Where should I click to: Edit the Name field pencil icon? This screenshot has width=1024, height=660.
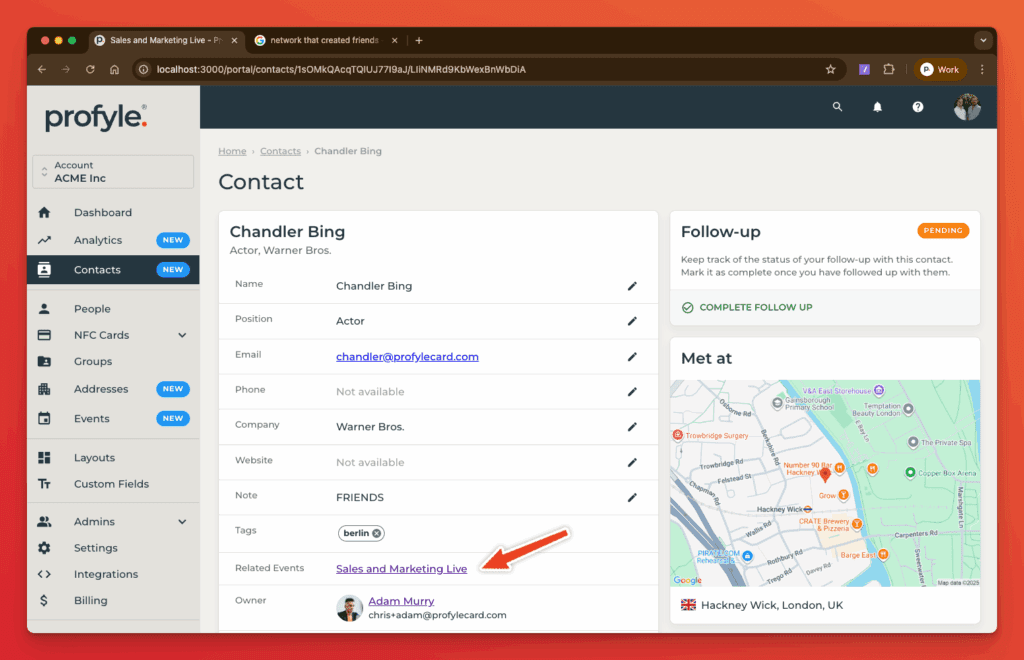click(x=632, y=286)
